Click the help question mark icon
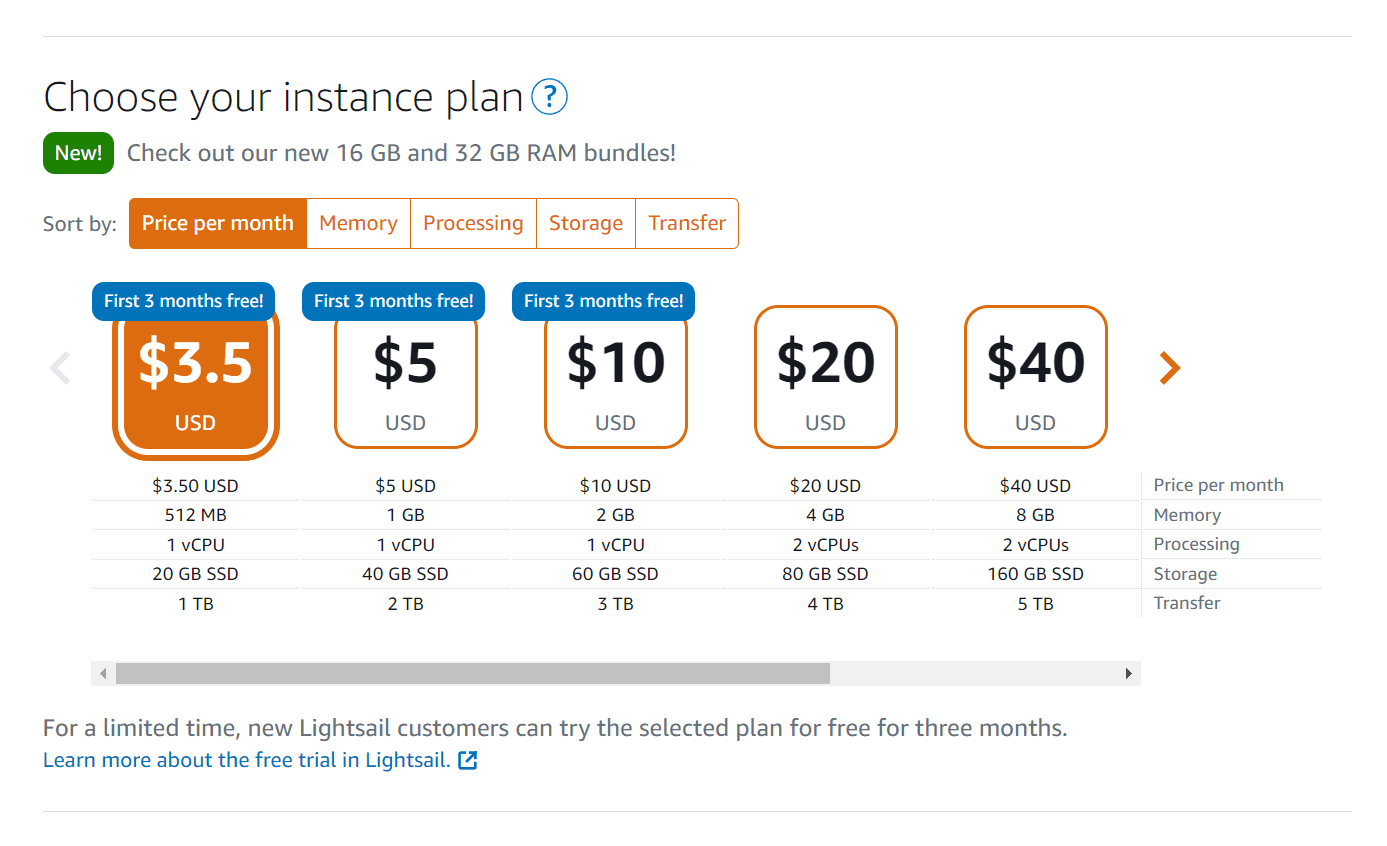1387x846 pixels. coord(549,97)
